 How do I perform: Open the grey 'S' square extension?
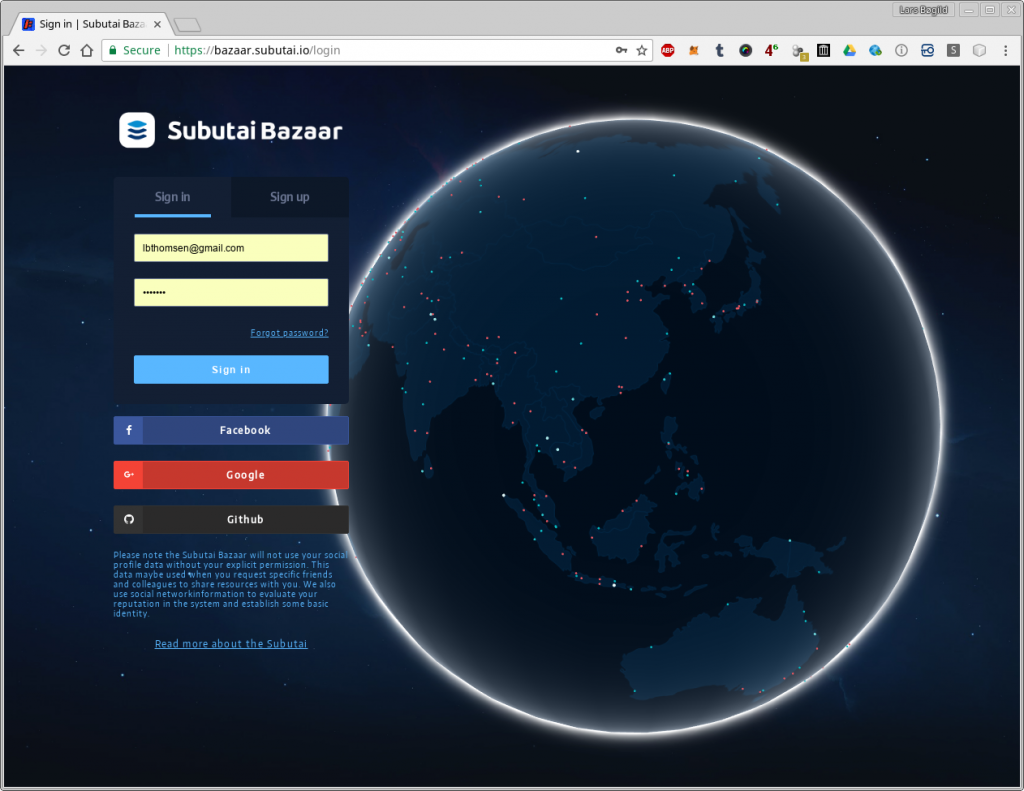click(953, 50)
